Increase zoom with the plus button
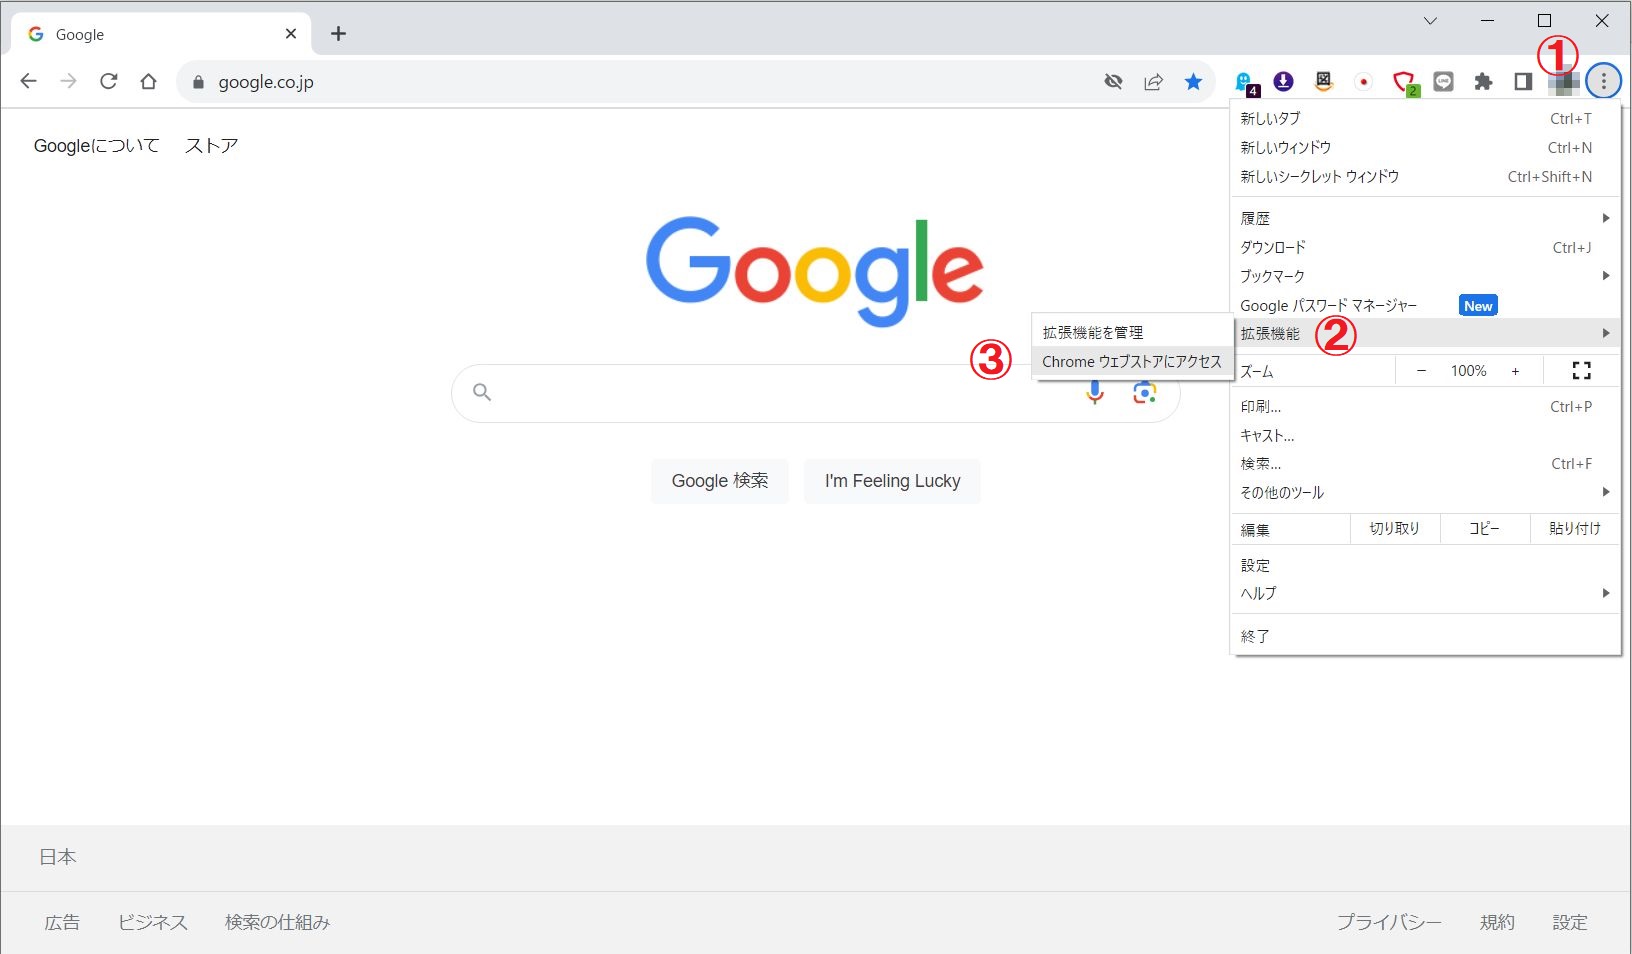This screenshot has width=1632, height=954. (x=1515, y=371)
